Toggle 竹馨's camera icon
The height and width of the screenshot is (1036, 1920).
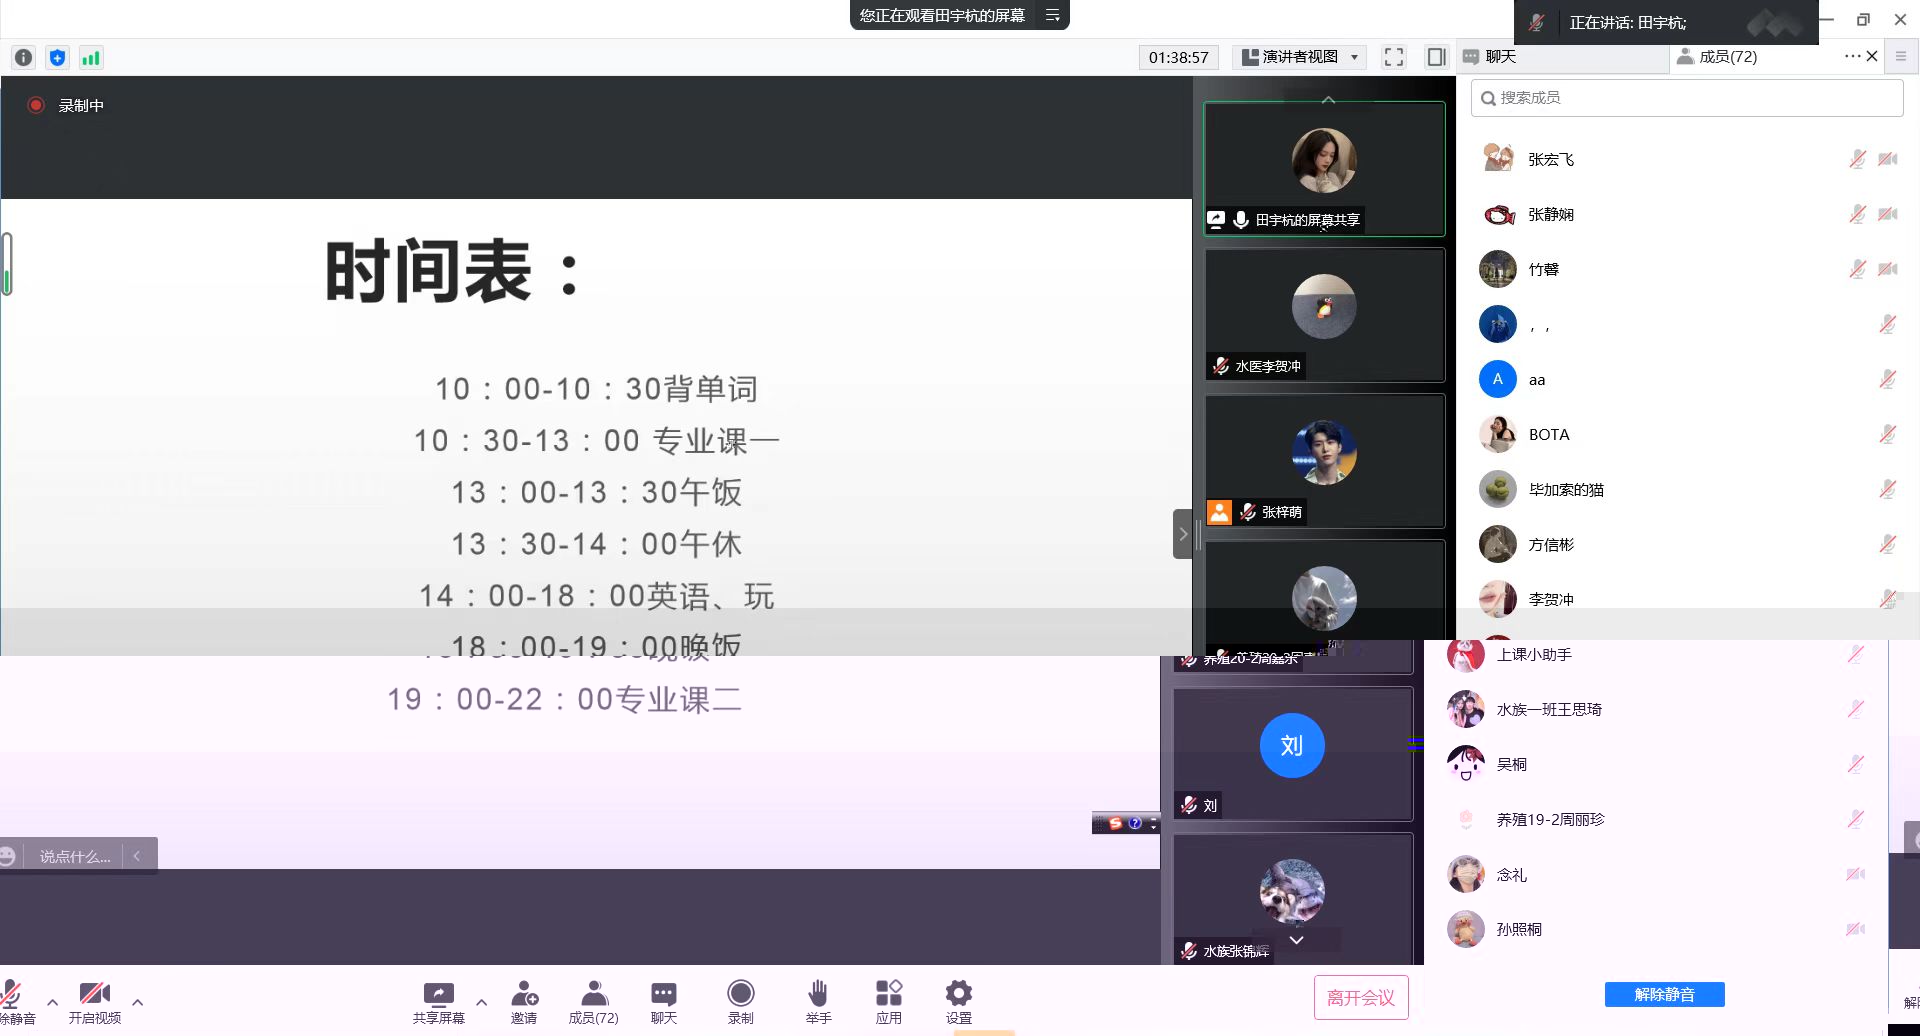click(1888, 269)
